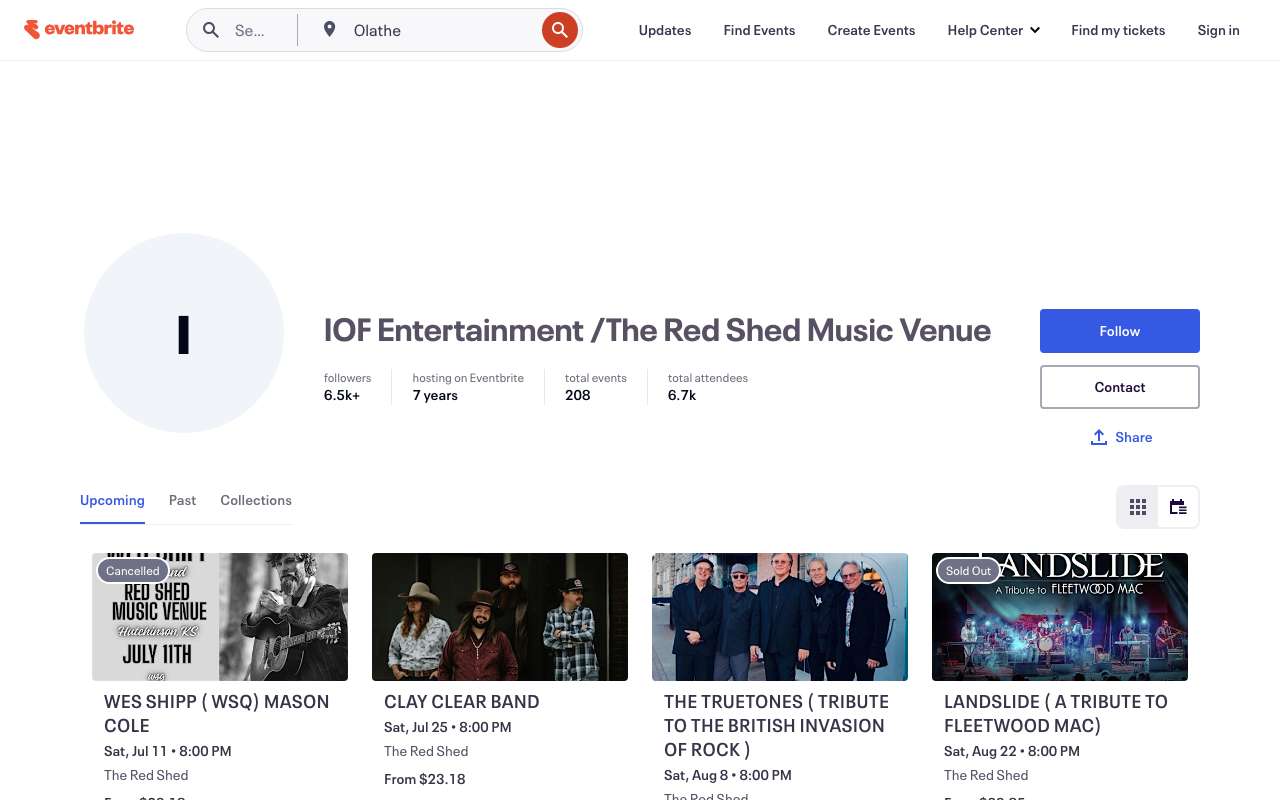Switch to the Past tab
Image resolution: width=1280 pixels, height=800 pixels.
pyautogui.click(x=182, y=500)
